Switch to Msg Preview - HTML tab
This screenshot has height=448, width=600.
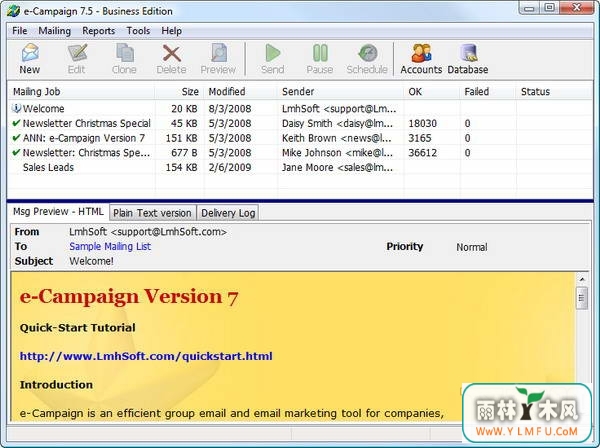pos(58,212)
